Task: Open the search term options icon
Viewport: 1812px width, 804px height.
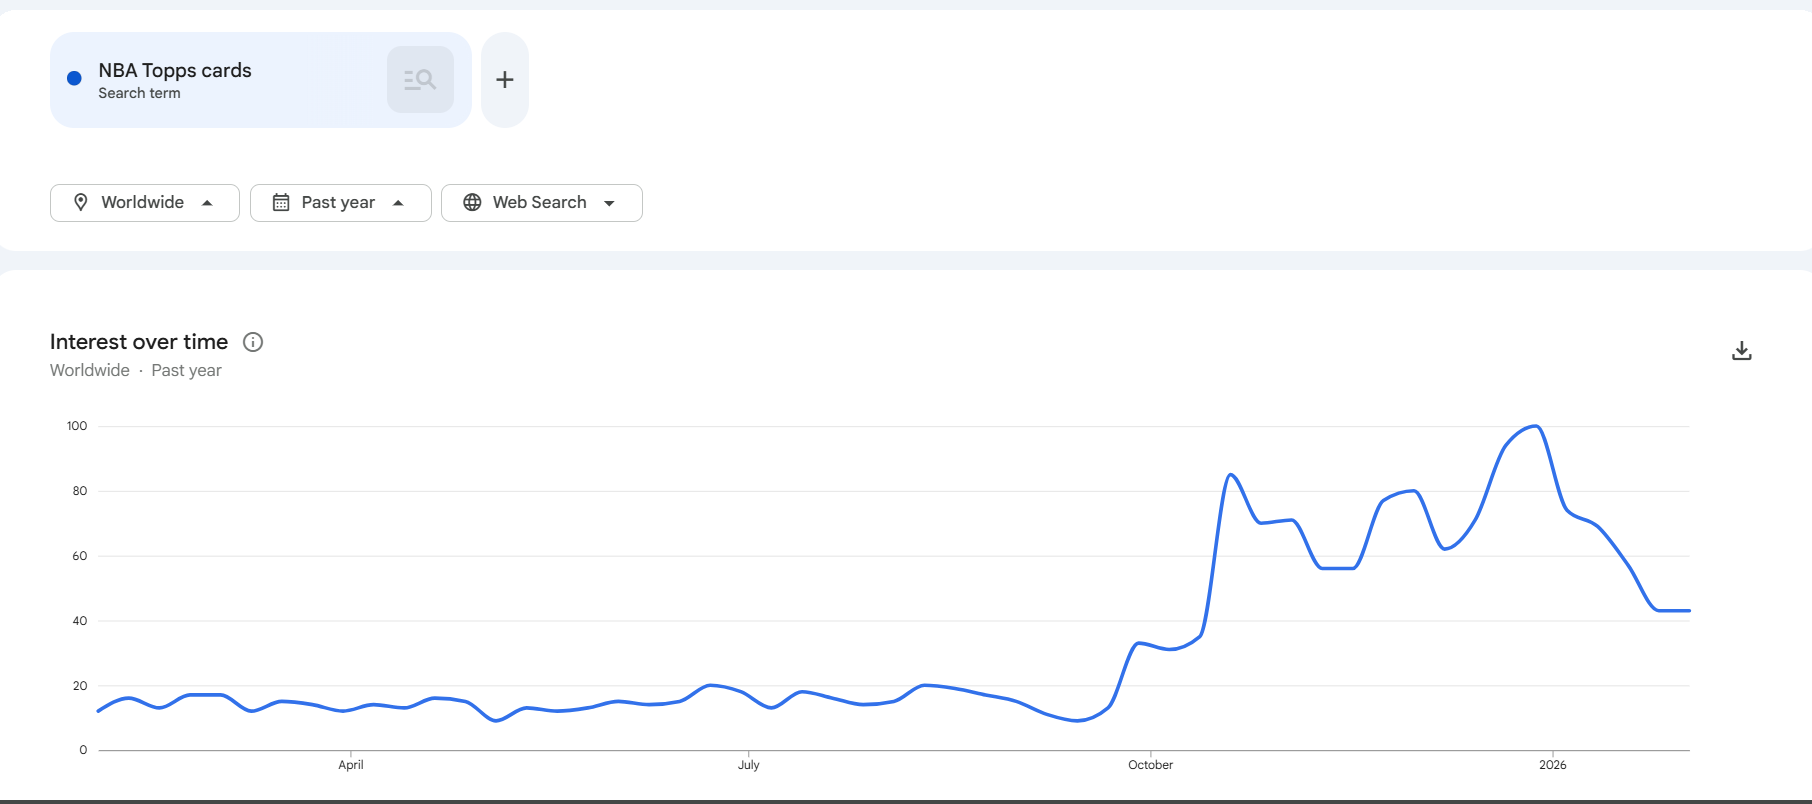Action: [x=419, y=79]
